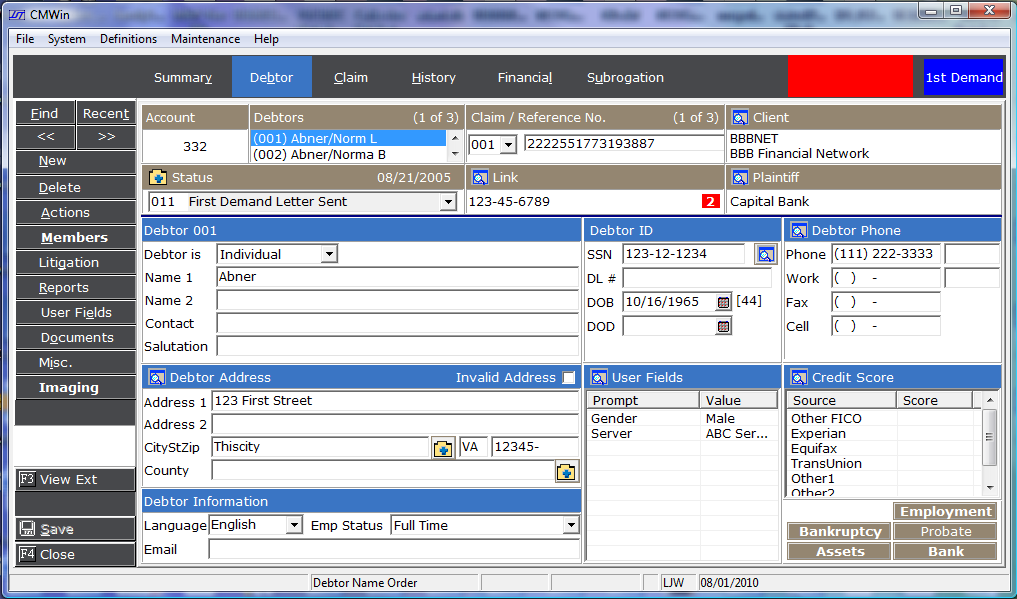Switch to the Financial tab
Screen dimensions: 1017x599
(524, 77)
